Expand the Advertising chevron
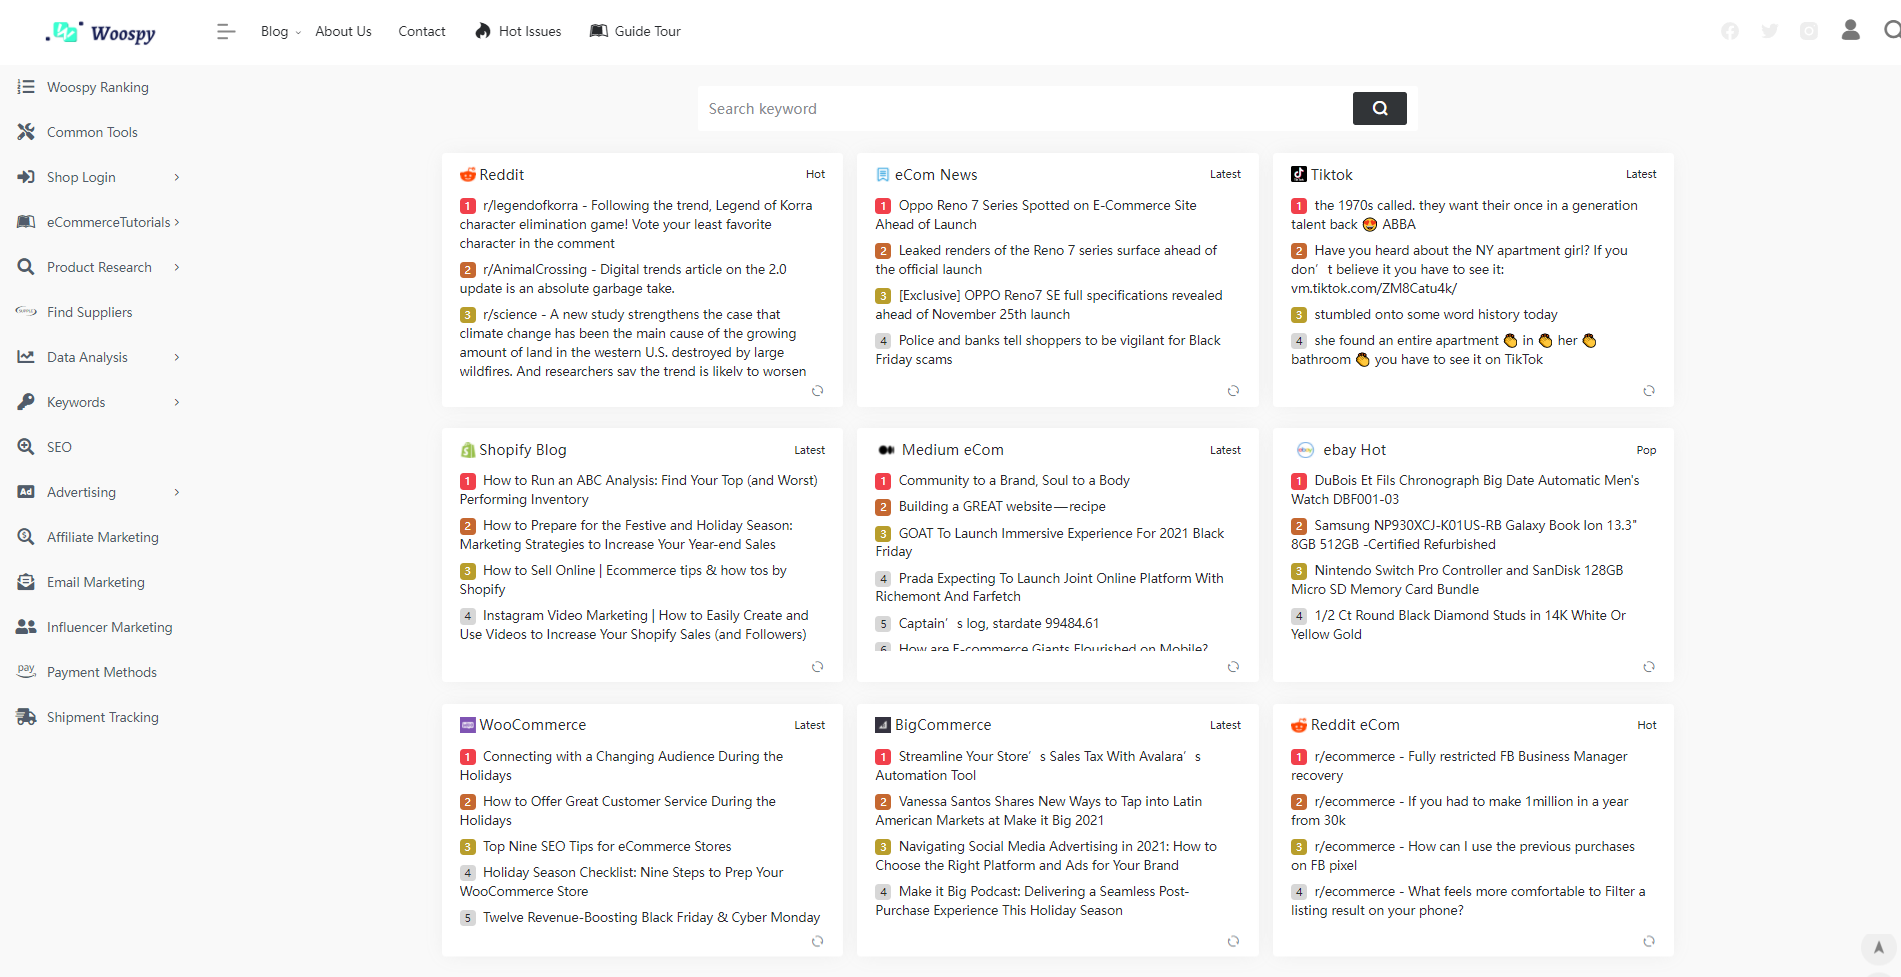This screenshot has width=1901, height=977. click(177, 492)
